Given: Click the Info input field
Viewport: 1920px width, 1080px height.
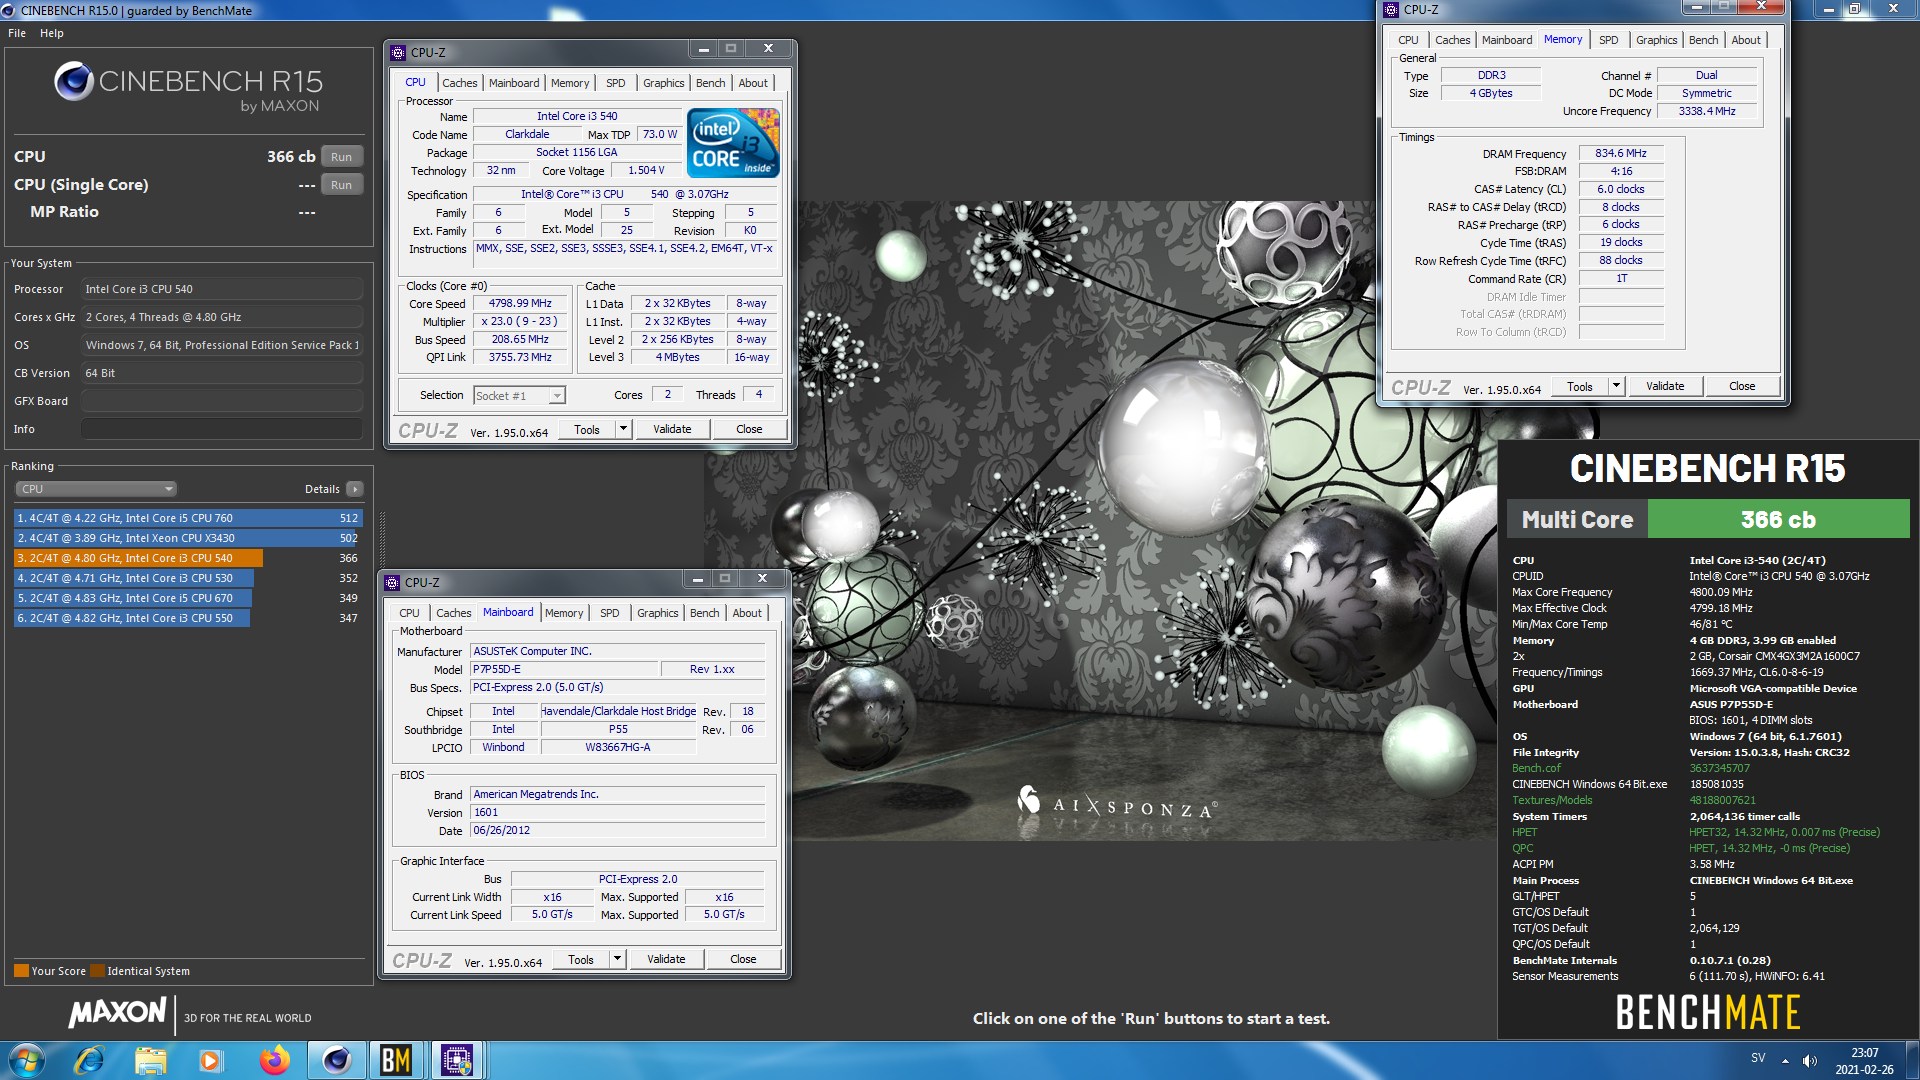Looking at the screenshot, I should click(221, 429).
